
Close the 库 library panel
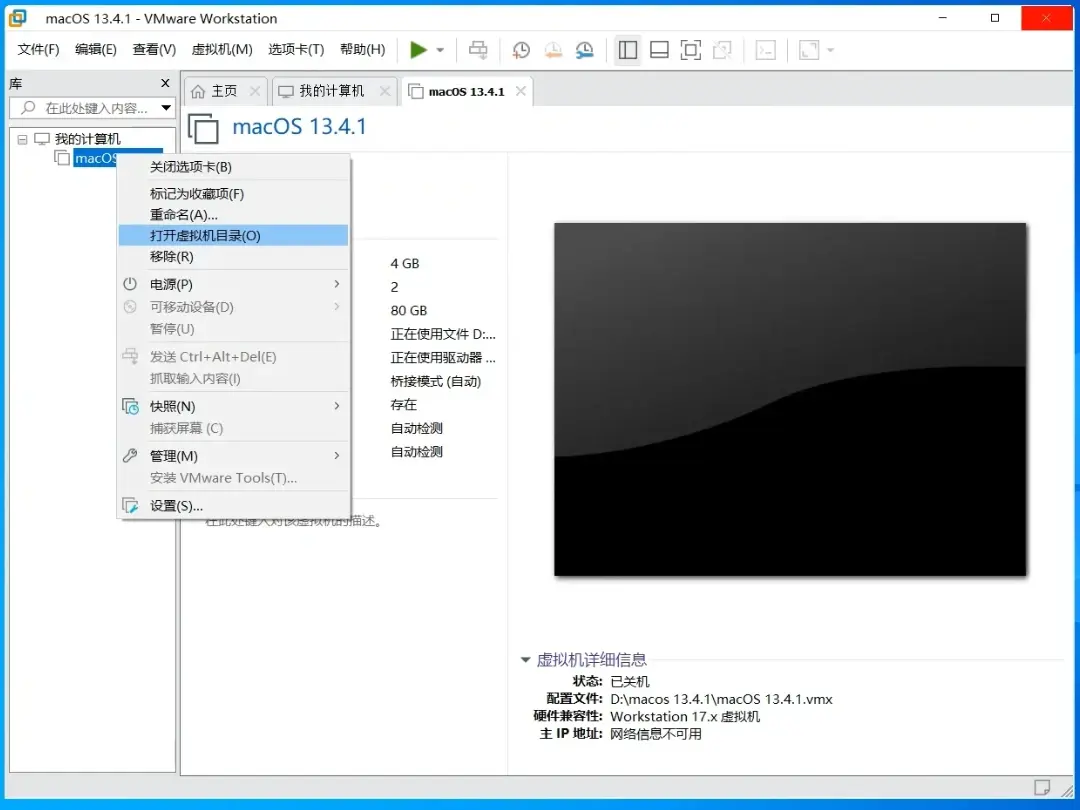pyautogui.click(x=165, y=83)
